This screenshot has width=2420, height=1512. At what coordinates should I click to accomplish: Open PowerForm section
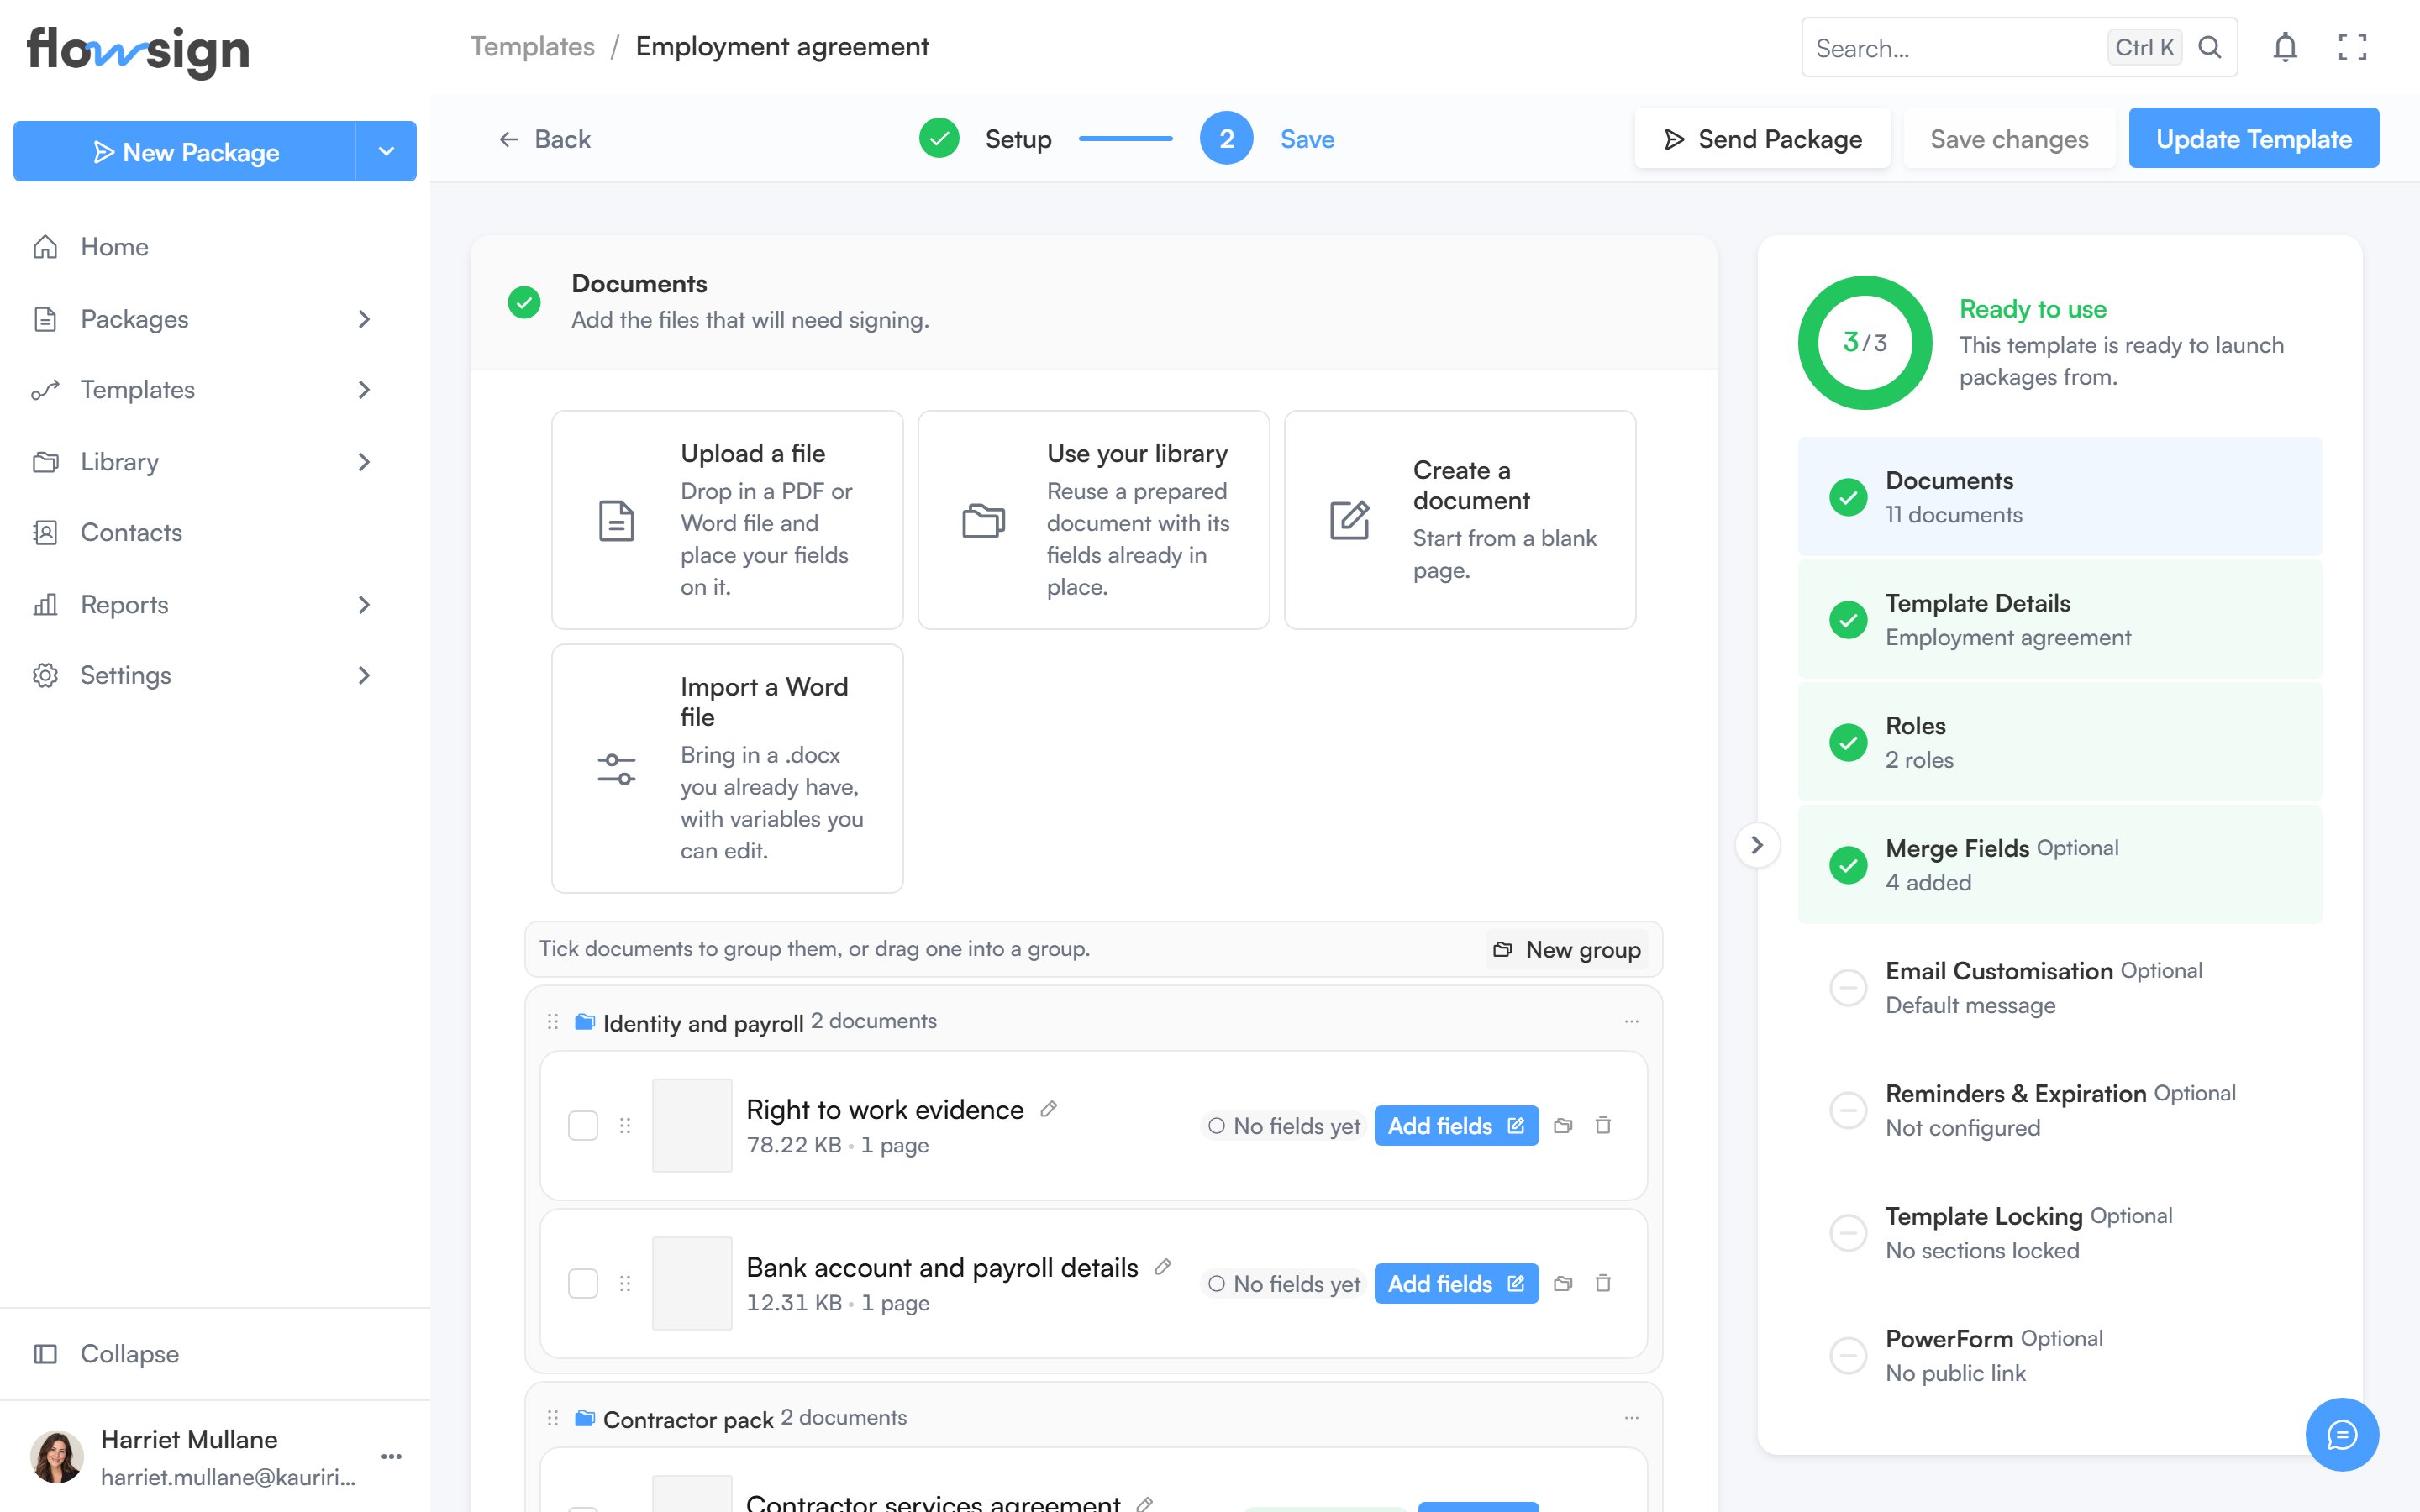[x=2059, y=1355]
